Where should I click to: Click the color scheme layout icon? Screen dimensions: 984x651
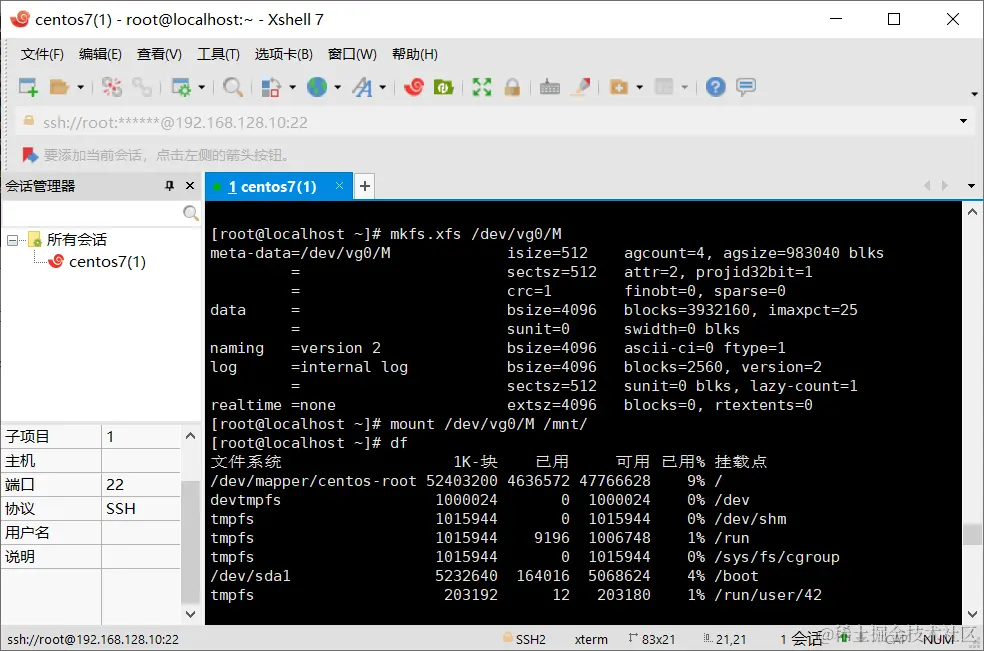click(x=270, y=87)
